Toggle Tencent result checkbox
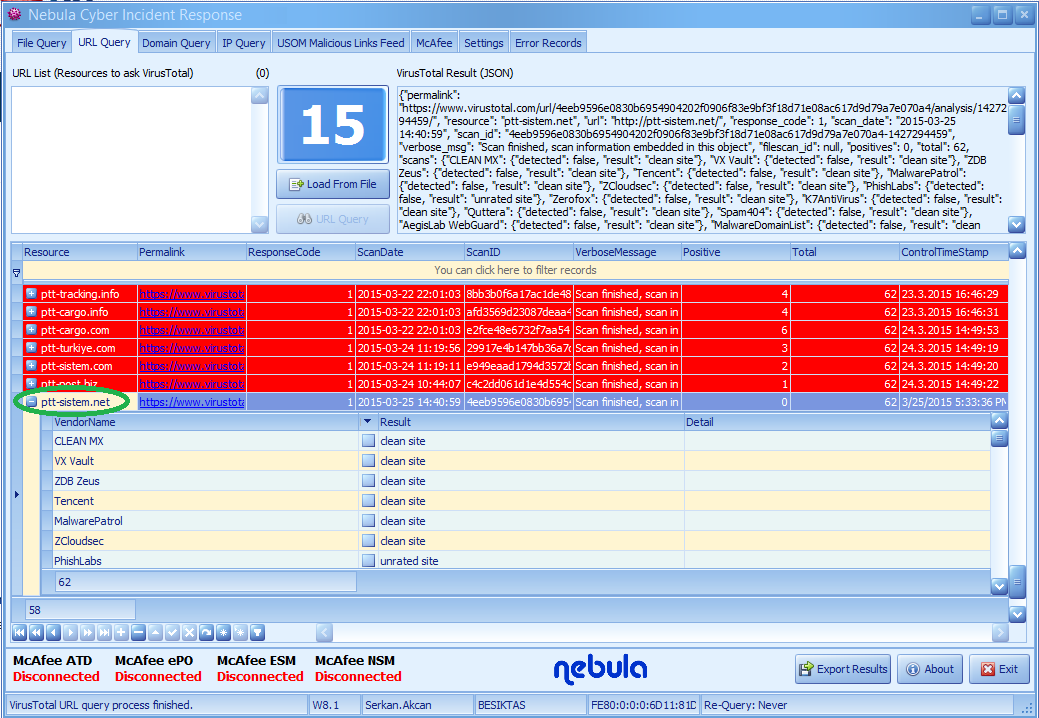1039x718 pixels. (x=368, y=501)
